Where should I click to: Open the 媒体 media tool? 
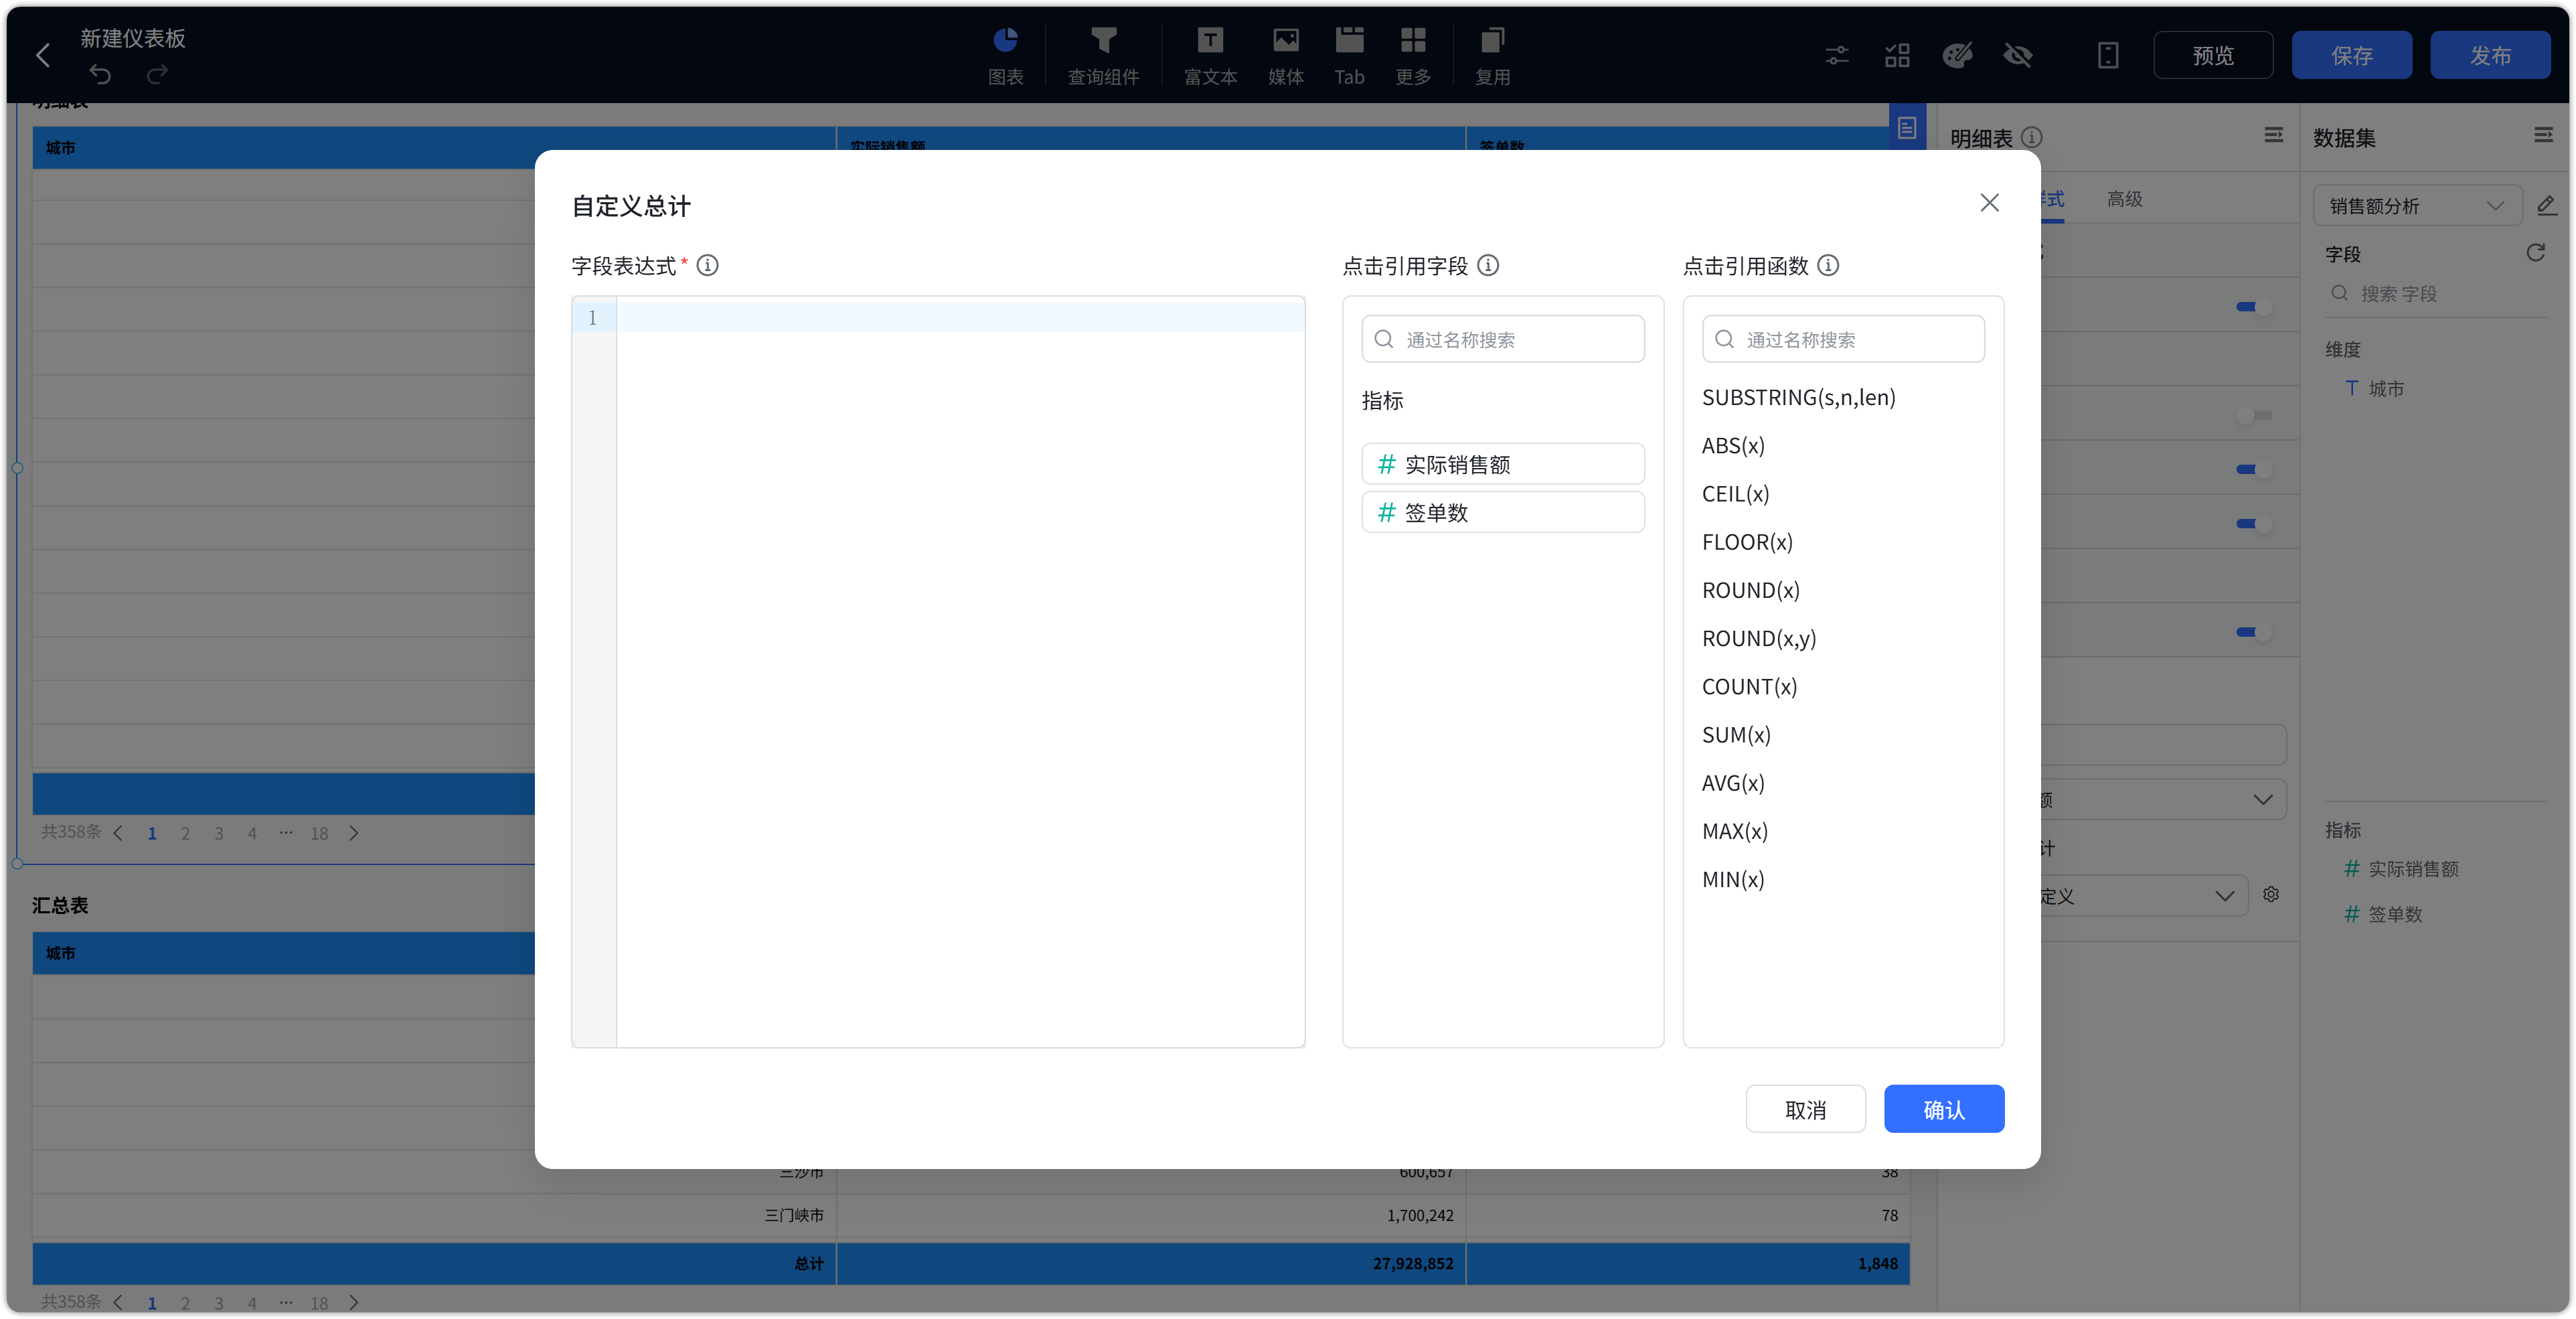(1285, 56)
